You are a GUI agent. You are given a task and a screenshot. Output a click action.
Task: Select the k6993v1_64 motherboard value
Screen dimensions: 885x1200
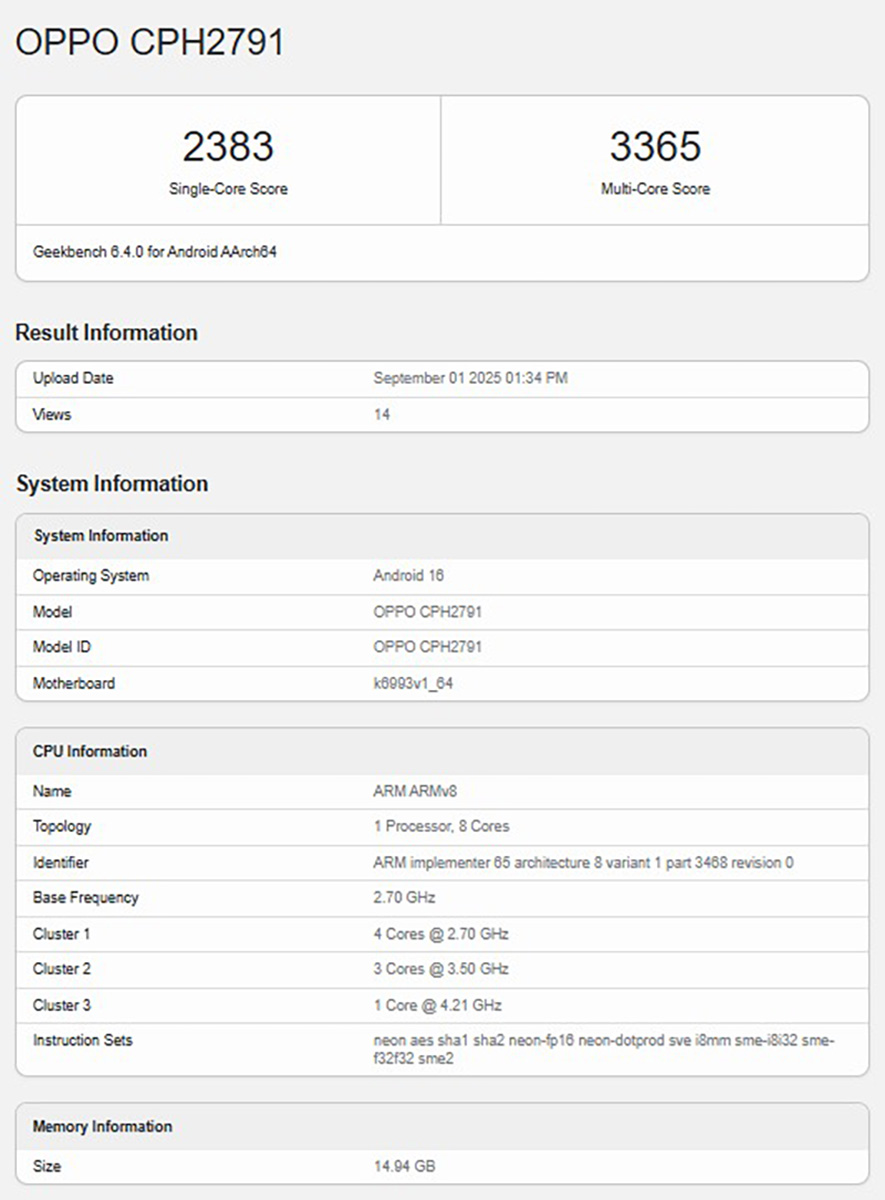coord(414,683)
